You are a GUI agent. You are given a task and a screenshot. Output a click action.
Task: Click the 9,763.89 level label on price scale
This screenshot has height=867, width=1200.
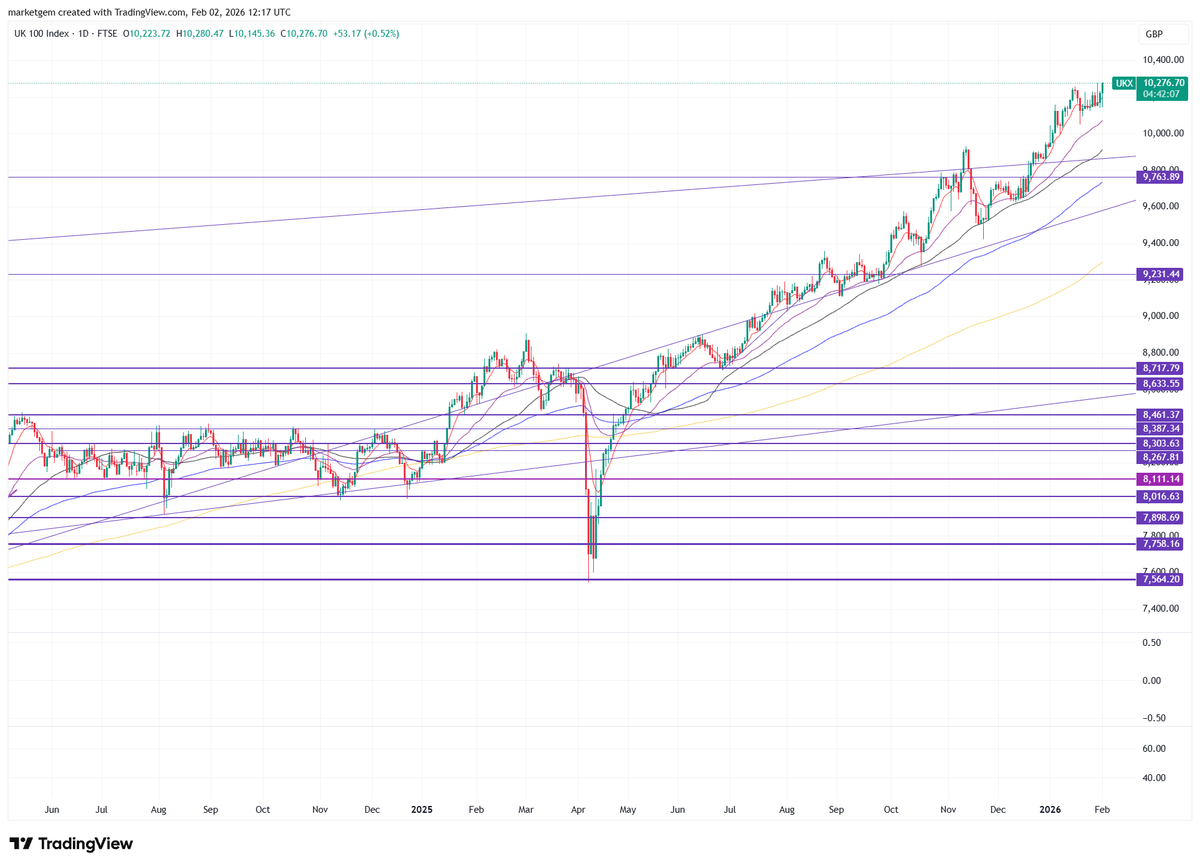(1160, 177)
